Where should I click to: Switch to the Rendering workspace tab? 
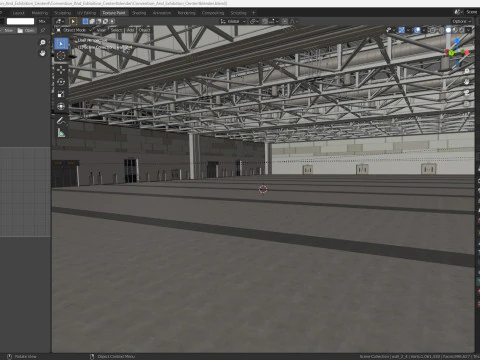(x=186, y=13)
